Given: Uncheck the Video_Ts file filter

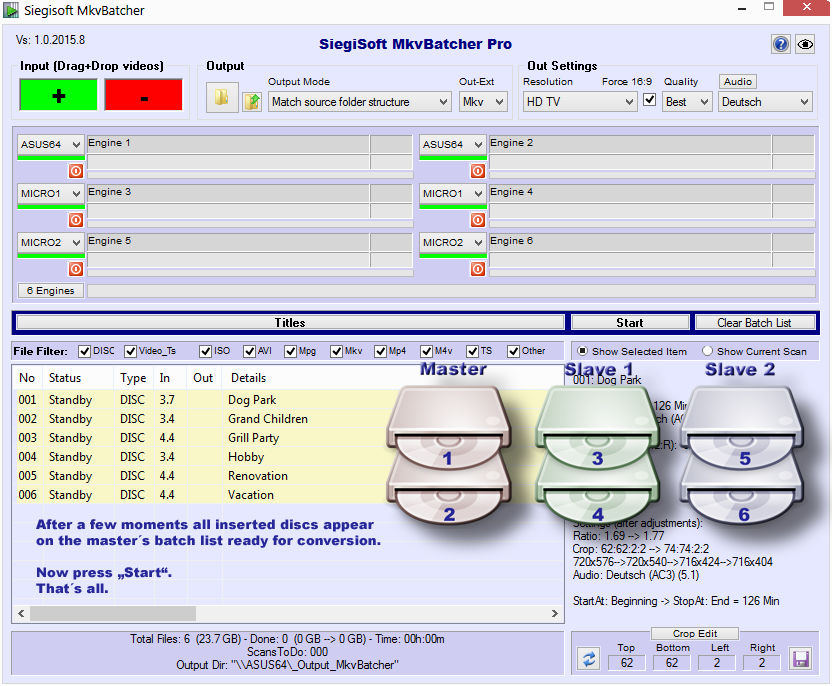Looking at the screenshot, I should click(x=130, y=351).
